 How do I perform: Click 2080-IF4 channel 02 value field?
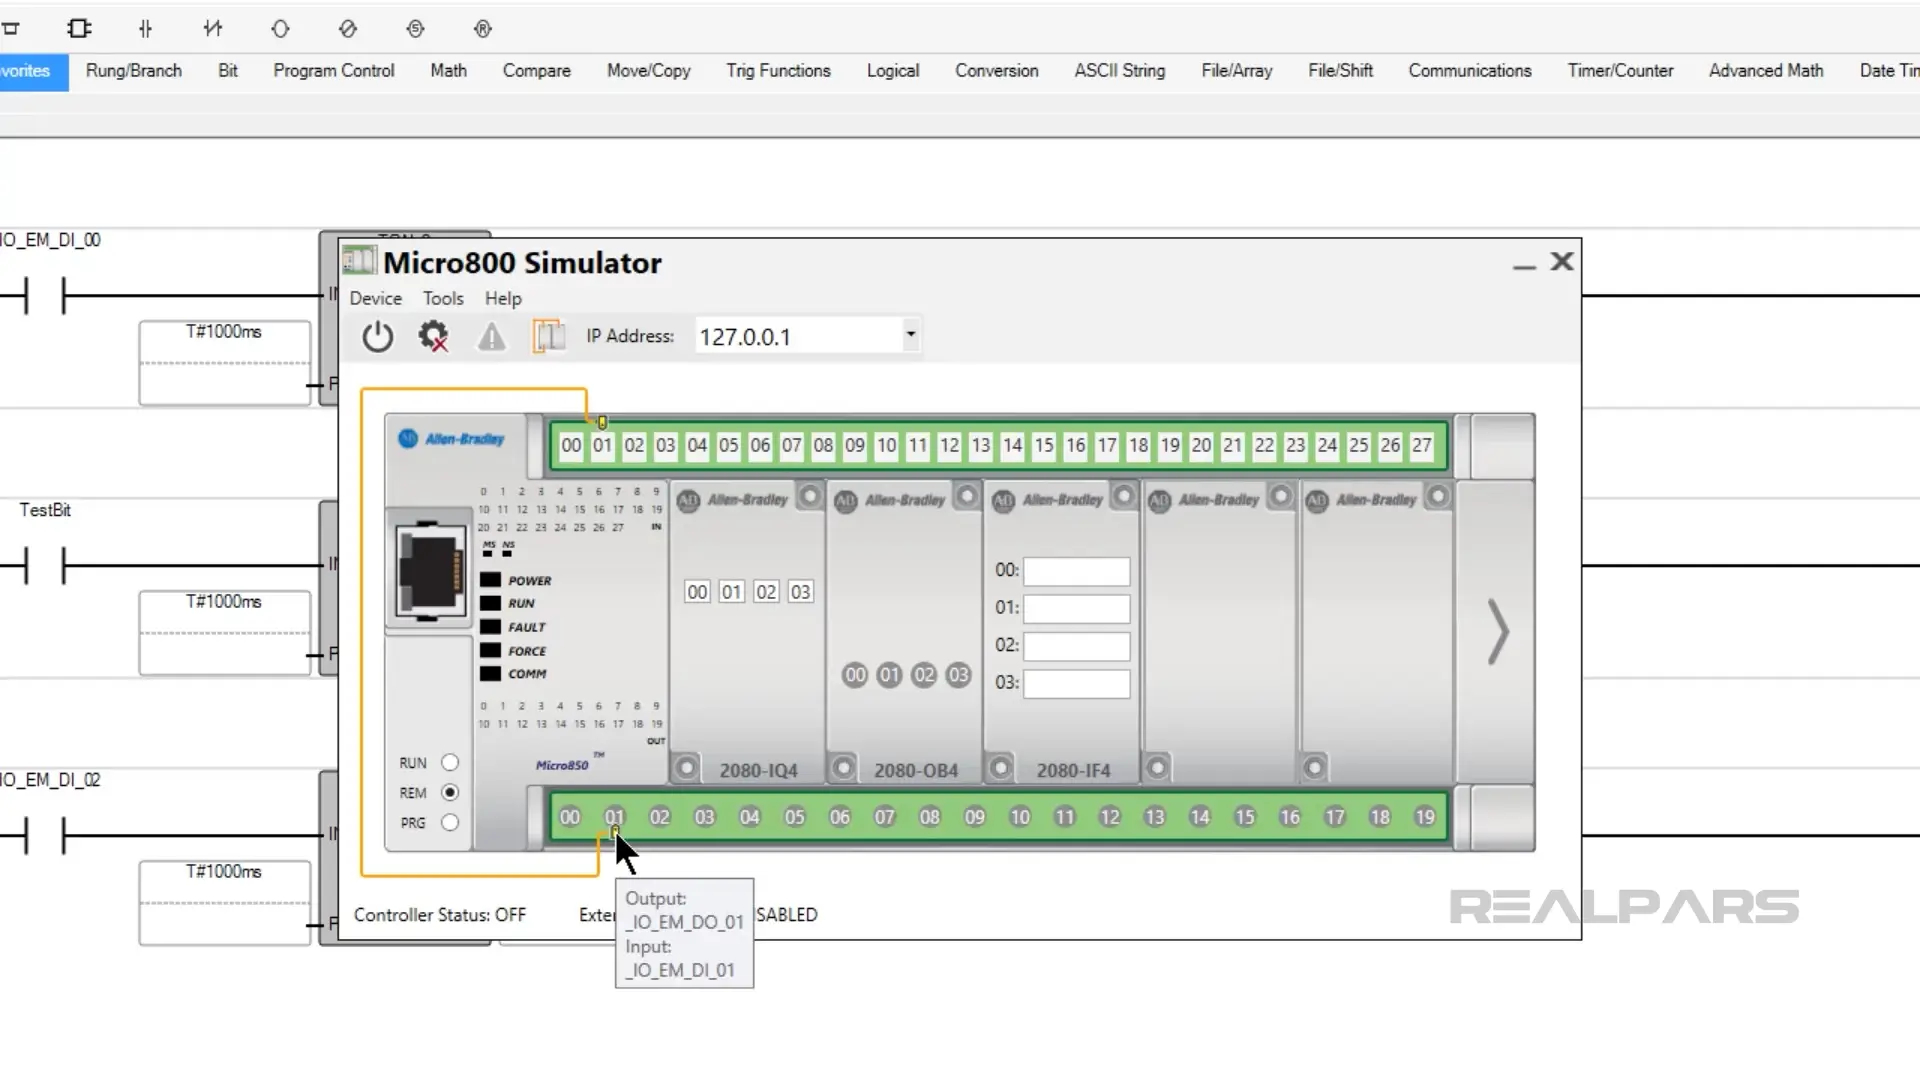click(1076, 646)
